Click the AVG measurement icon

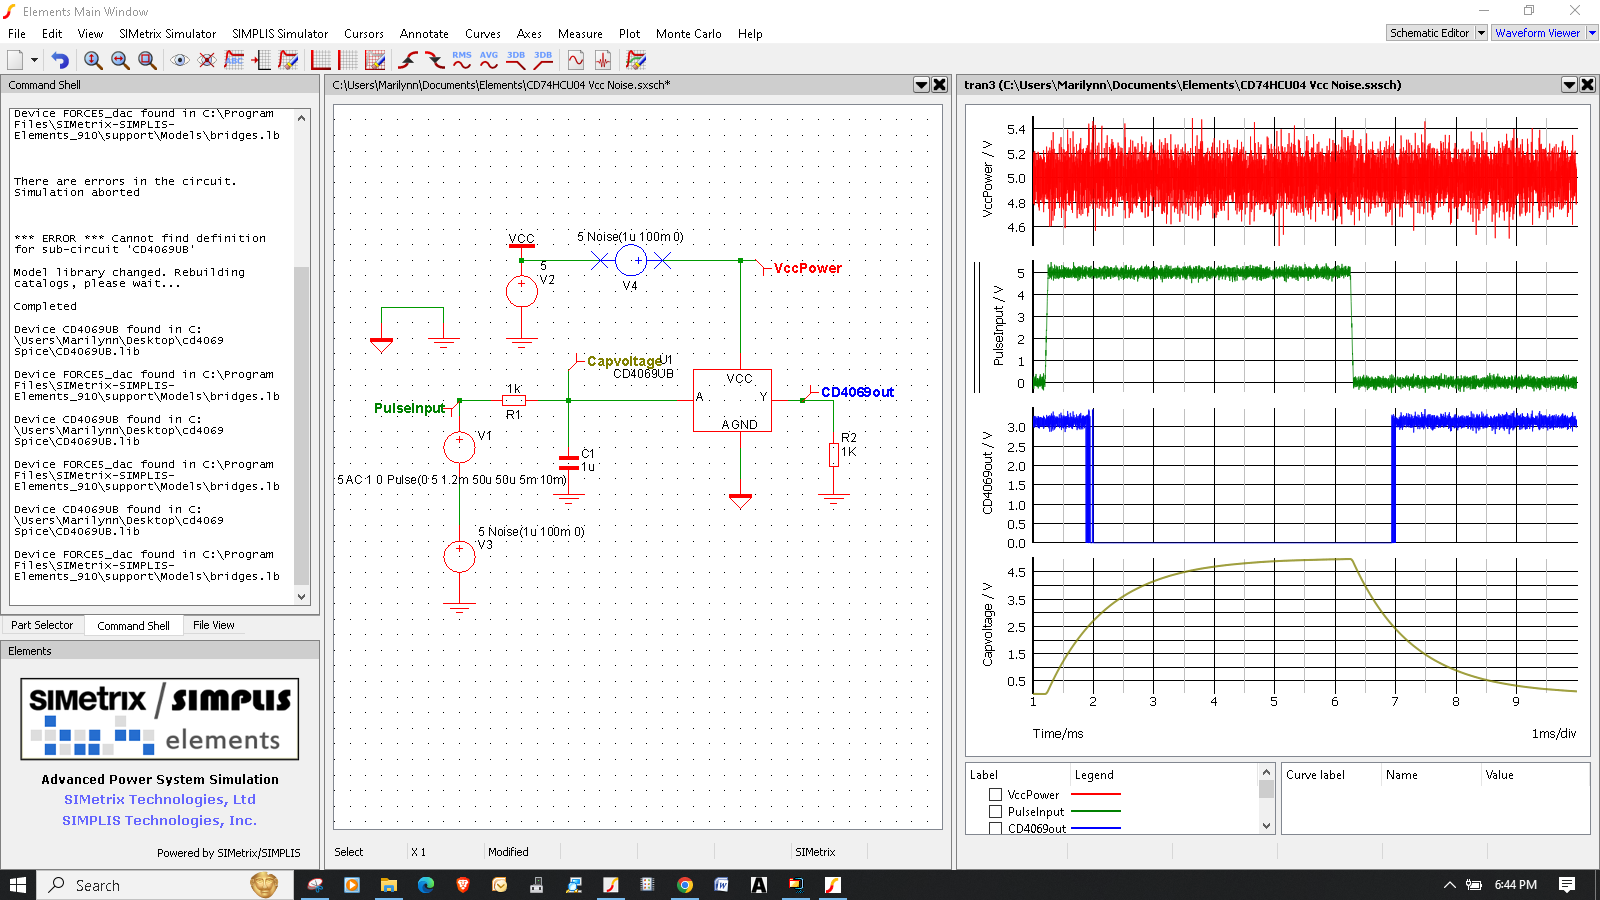click(x=489, y=60)
